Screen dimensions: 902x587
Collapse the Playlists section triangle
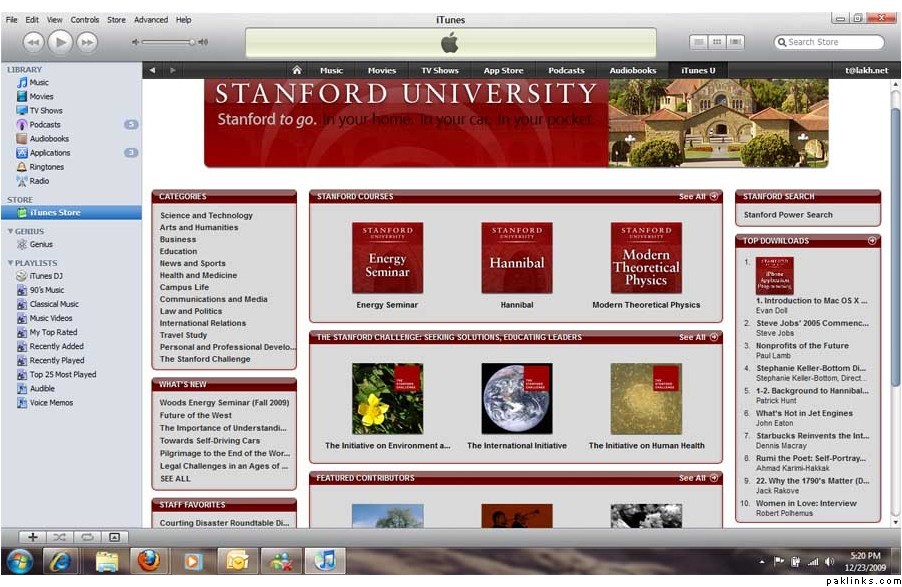pos(10,262)
